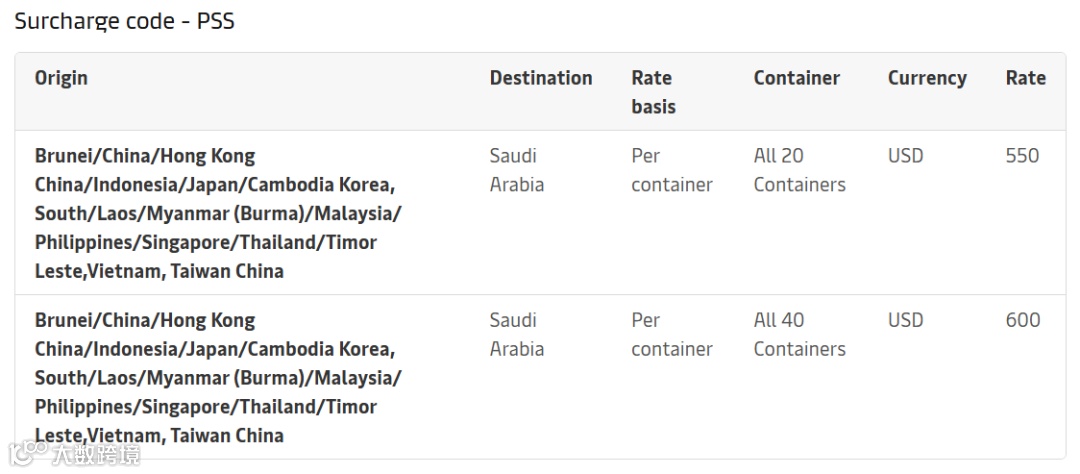Click Saudi Arabia in the All 40 Containers row
The width and height of the screenshot is (1080, 474).
[x=516, y=334]
